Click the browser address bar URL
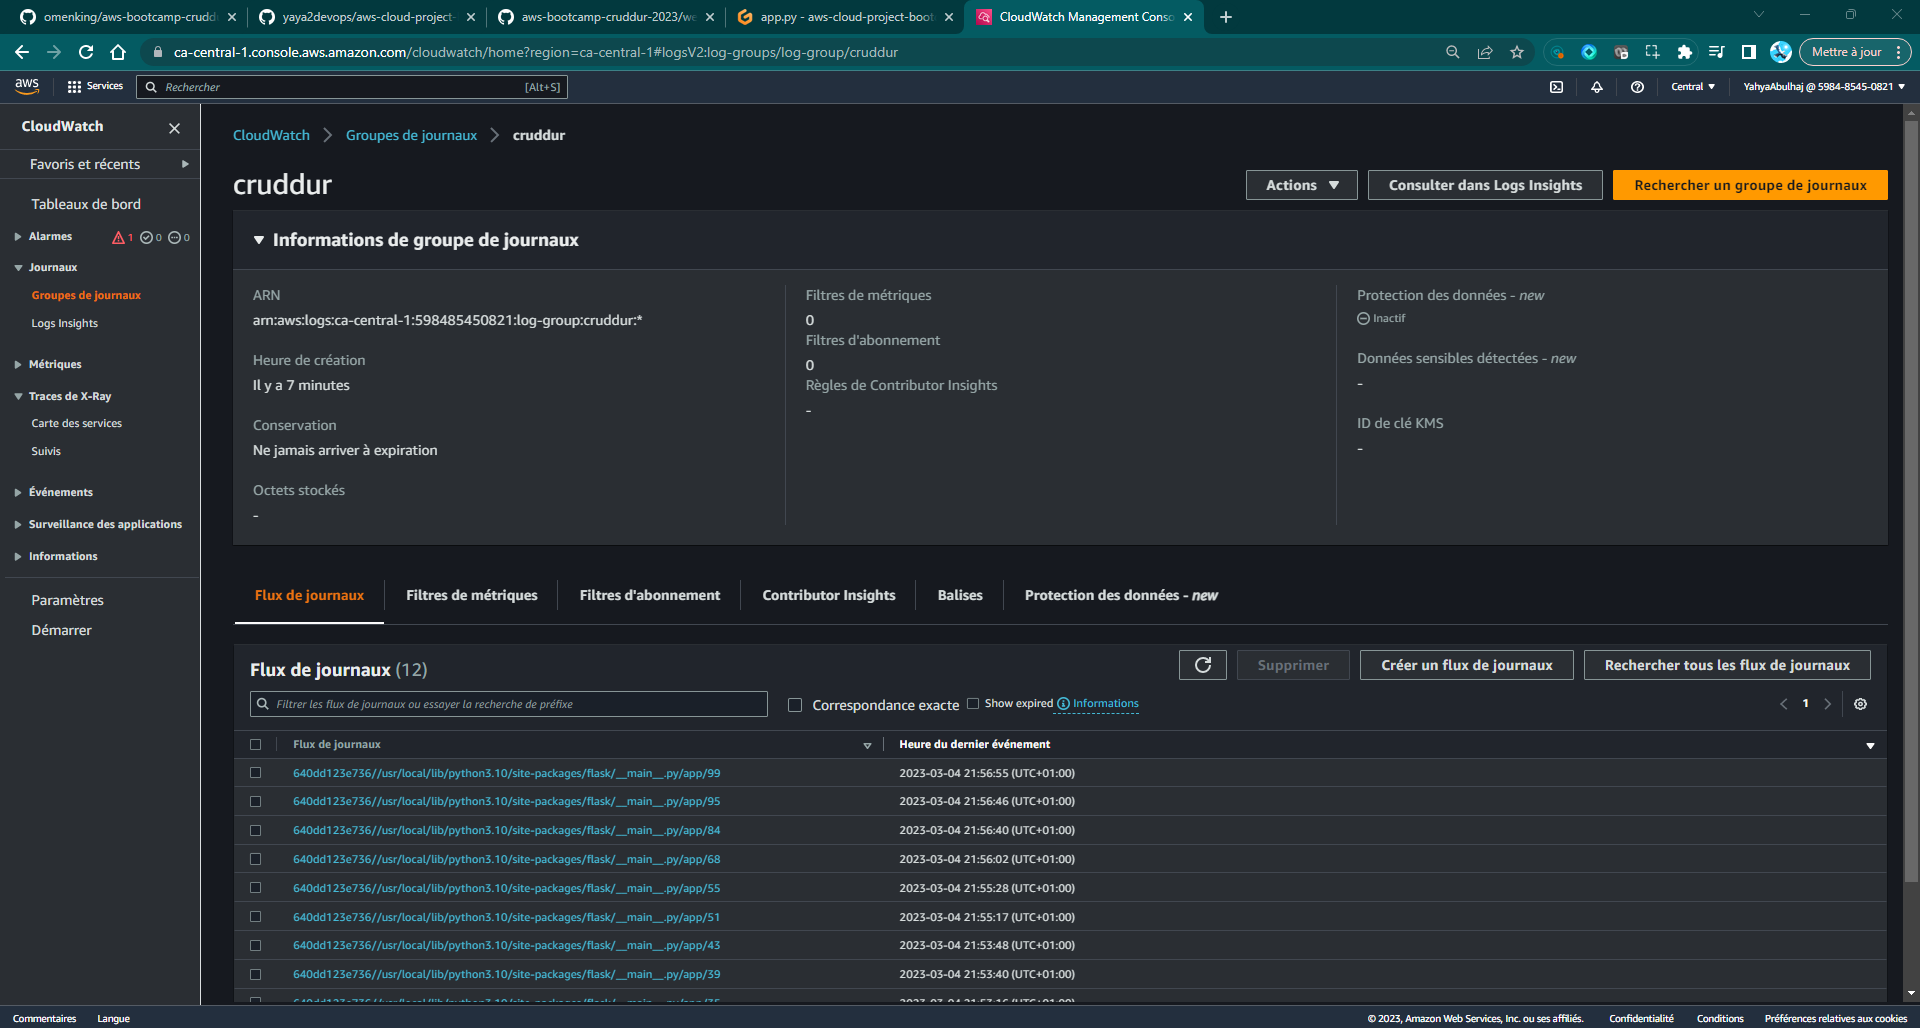 (x=536, y=52)
